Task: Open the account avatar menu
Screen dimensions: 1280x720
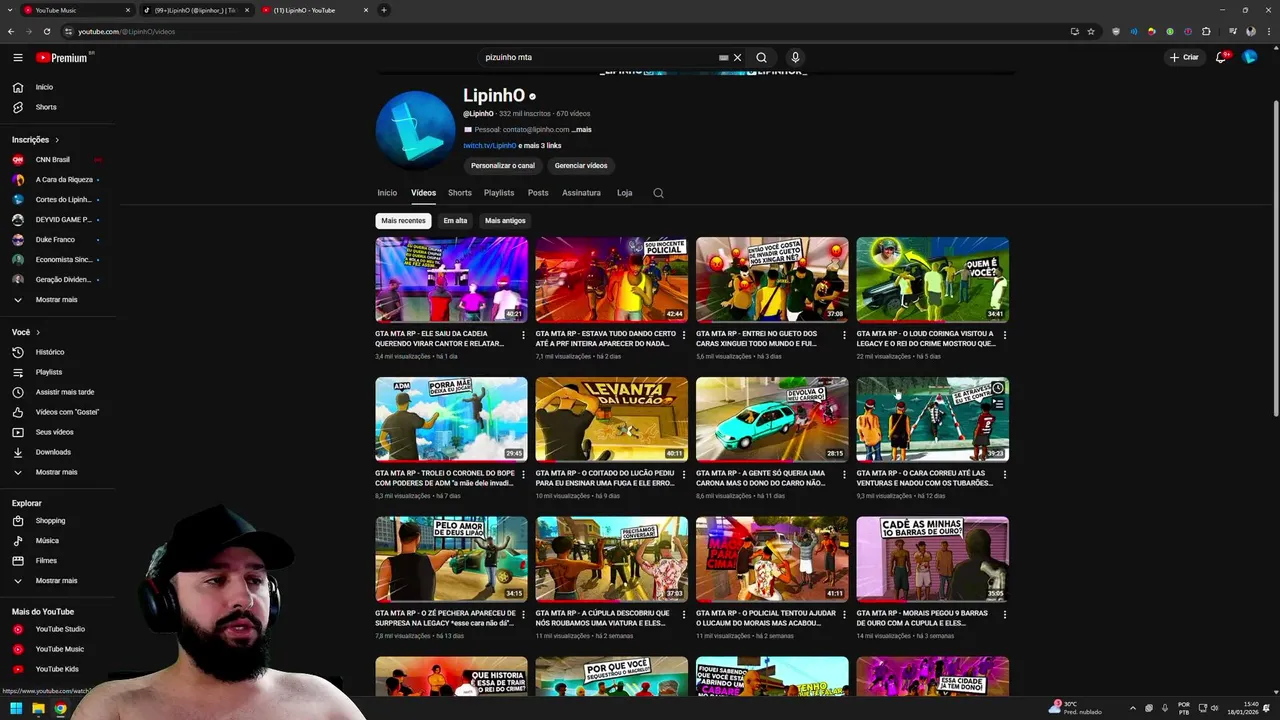Action: [1250, 57]
